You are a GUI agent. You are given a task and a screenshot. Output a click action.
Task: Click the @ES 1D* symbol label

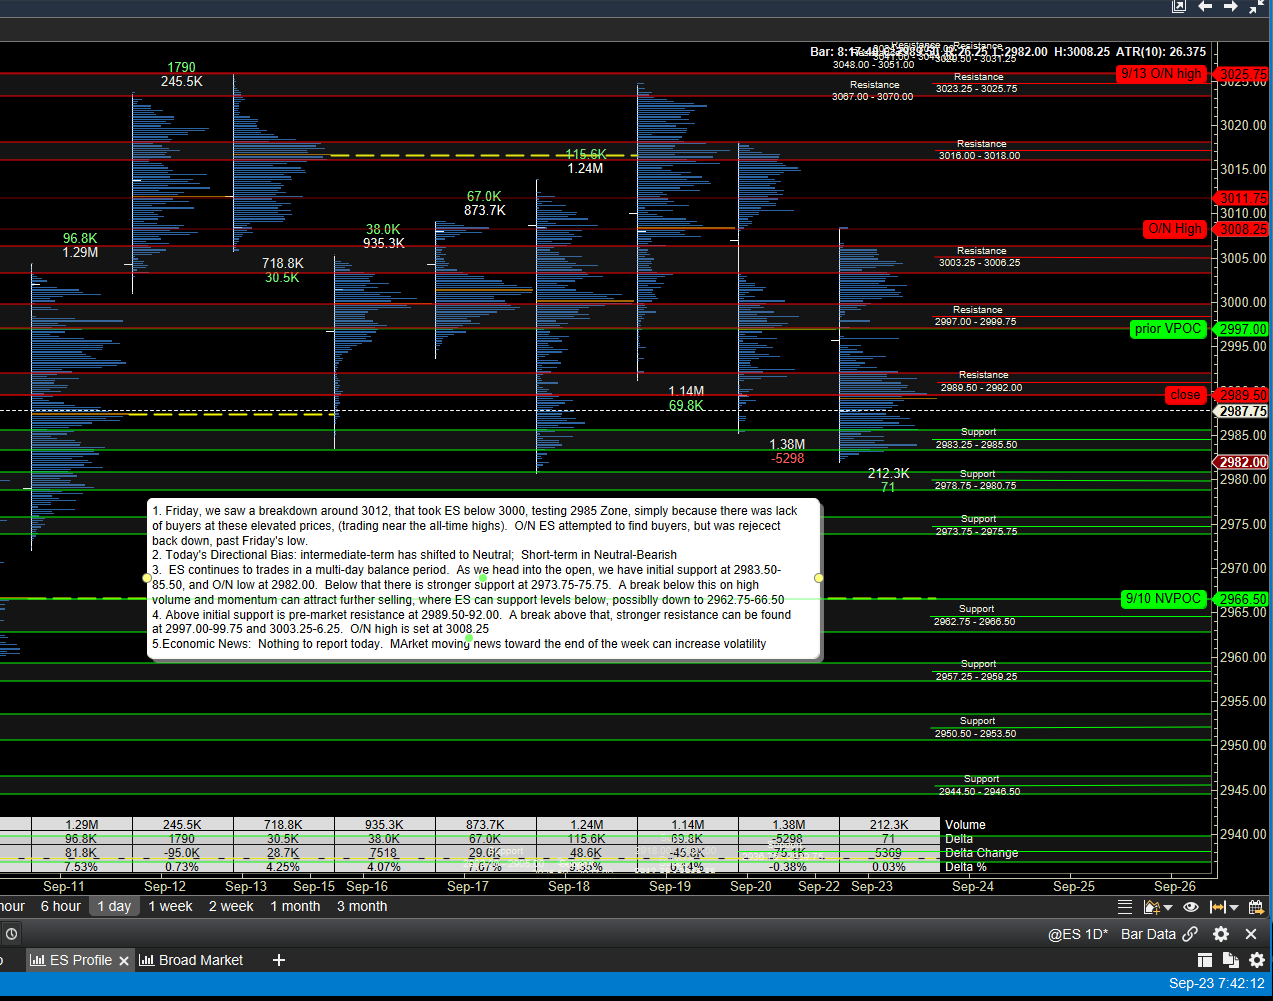point(1078,934)
